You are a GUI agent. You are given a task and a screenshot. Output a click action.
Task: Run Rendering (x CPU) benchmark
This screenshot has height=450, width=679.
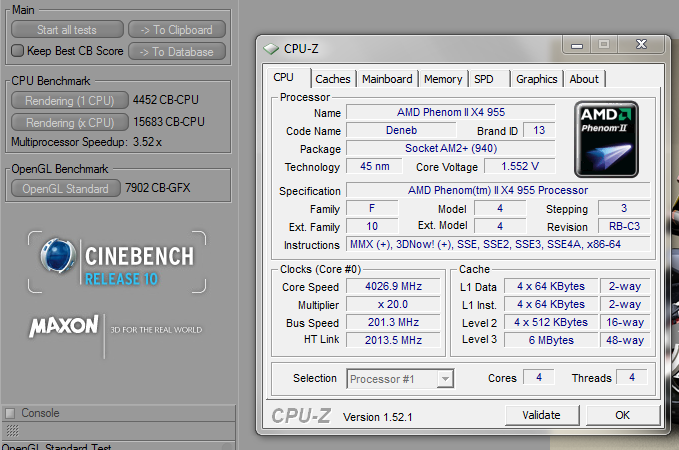(70, 122)
